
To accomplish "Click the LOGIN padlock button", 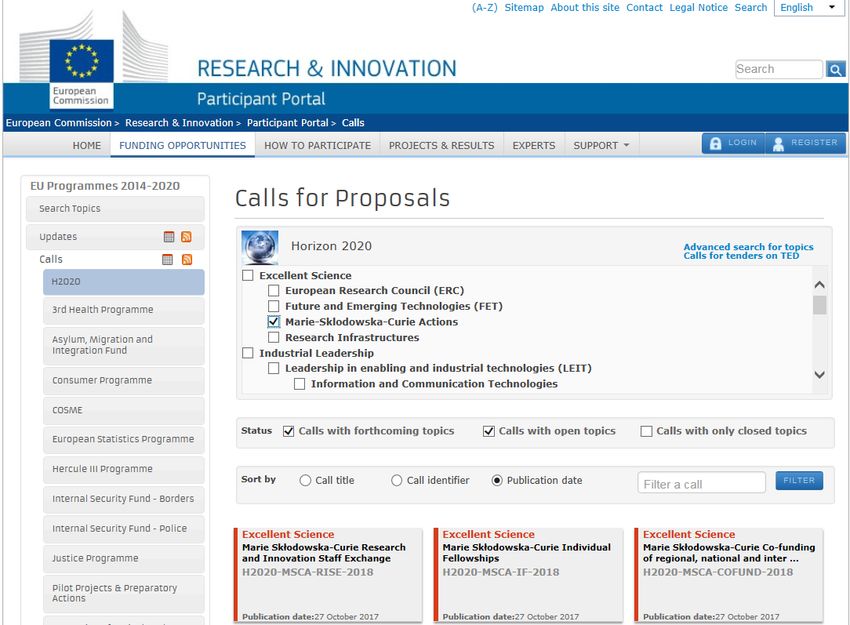I will click(733, 143).
